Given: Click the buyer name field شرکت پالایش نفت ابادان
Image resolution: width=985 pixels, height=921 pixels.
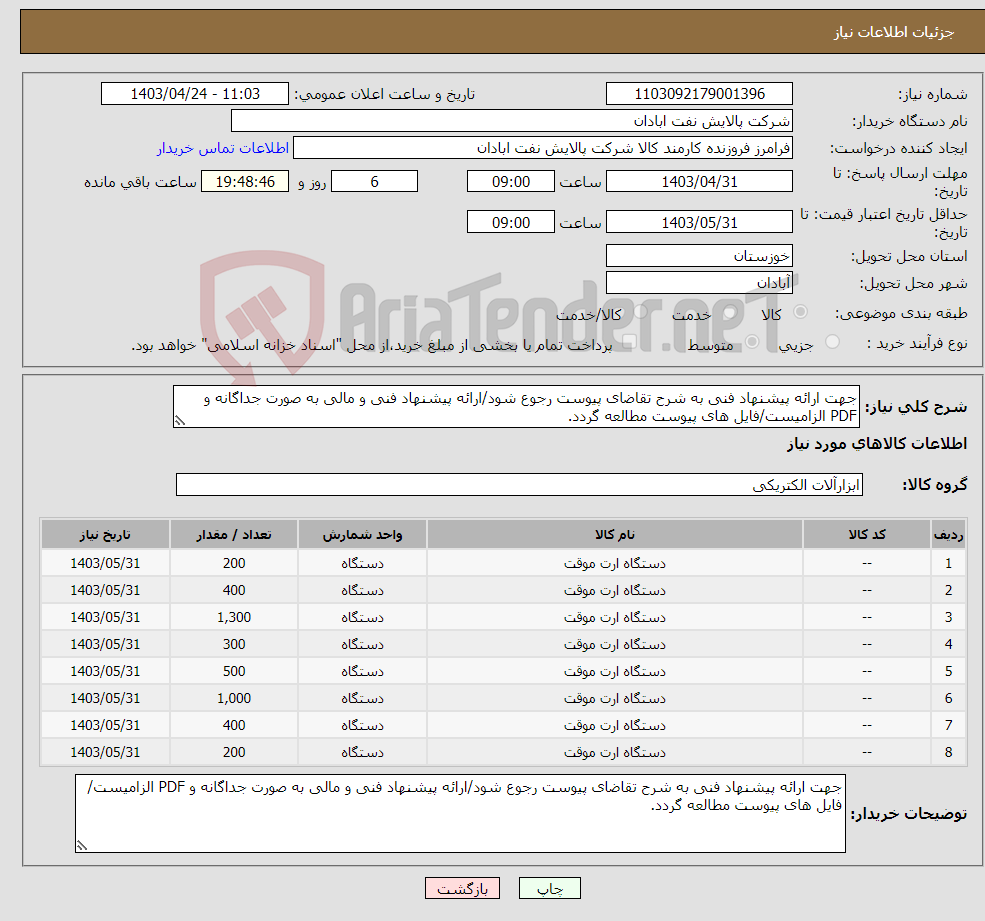Looking at the screenshot, I should (512, 121).
